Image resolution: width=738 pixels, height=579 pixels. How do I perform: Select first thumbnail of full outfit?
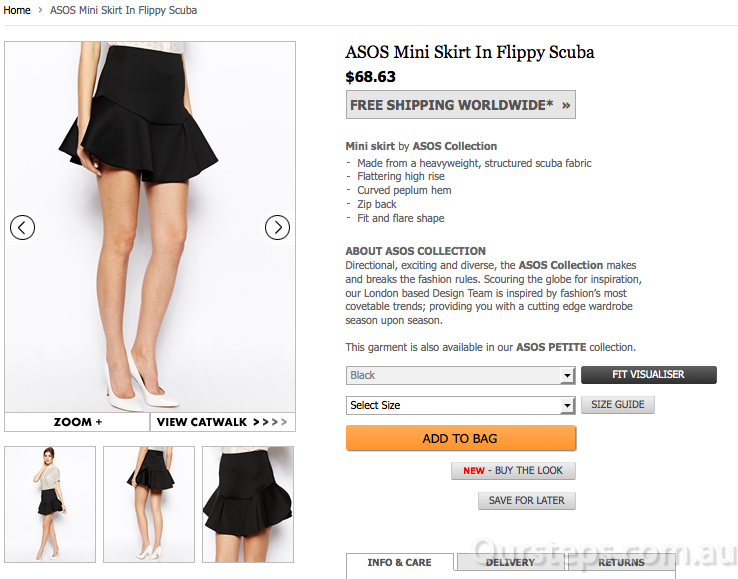pyautogui.click(x=50, y=504)
